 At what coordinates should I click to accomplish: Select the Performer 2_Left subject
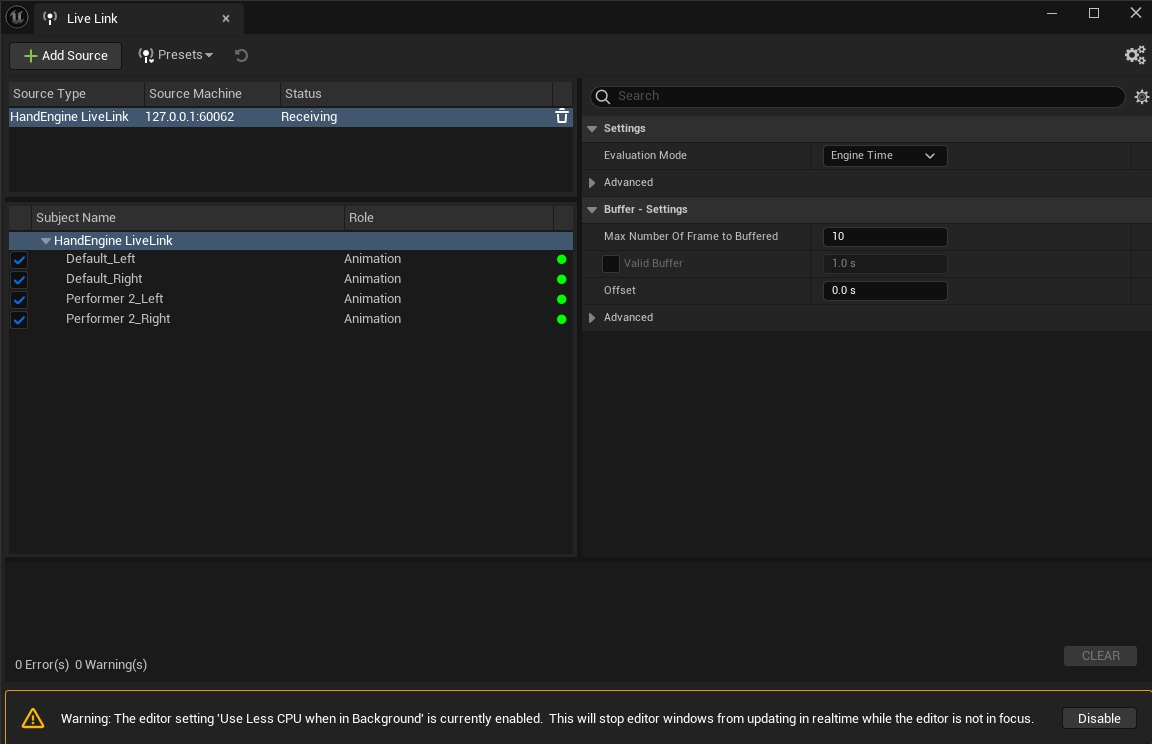pyautogui.click(x=114, y=298)
